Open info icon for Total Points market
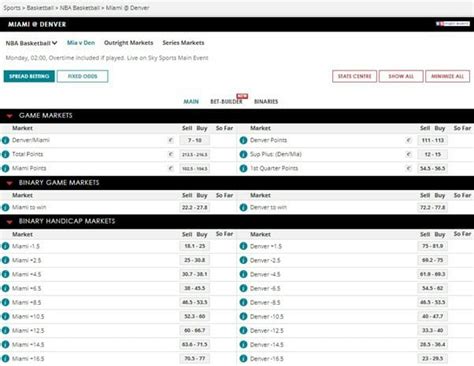The image size is (474, 366). pos(5,154)
